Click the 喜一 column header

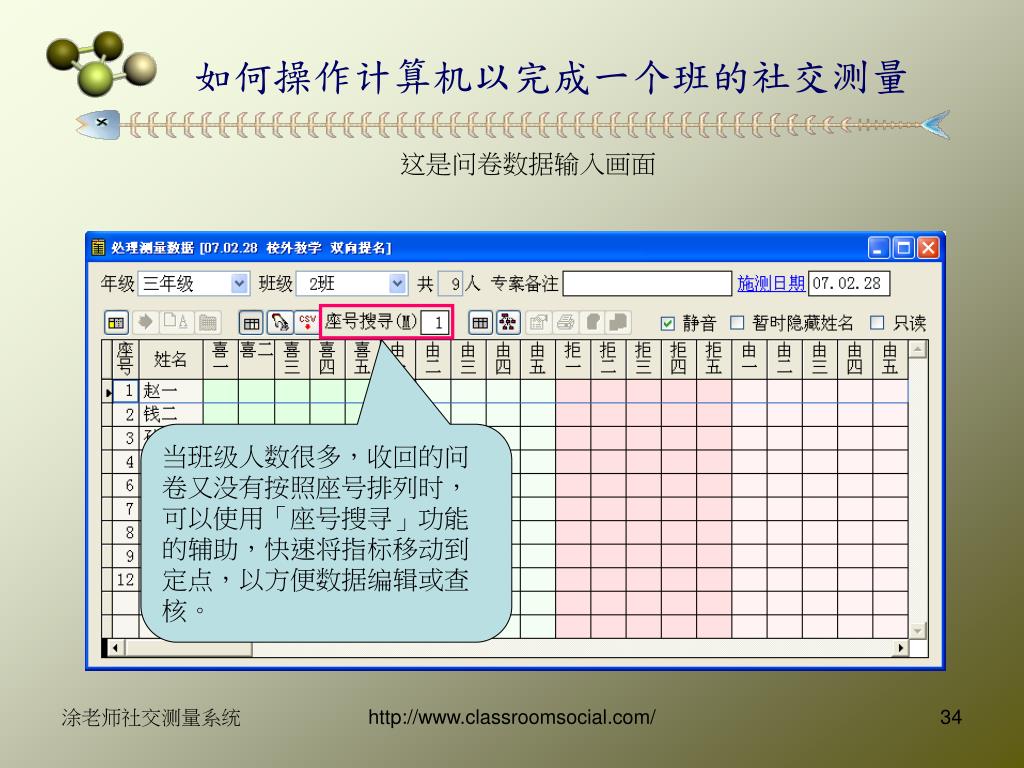221,359
